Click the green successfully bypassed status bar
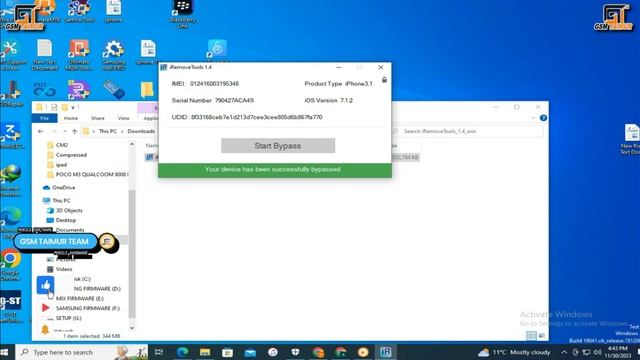This screenshot has height=360, width=640. [275, 170]
